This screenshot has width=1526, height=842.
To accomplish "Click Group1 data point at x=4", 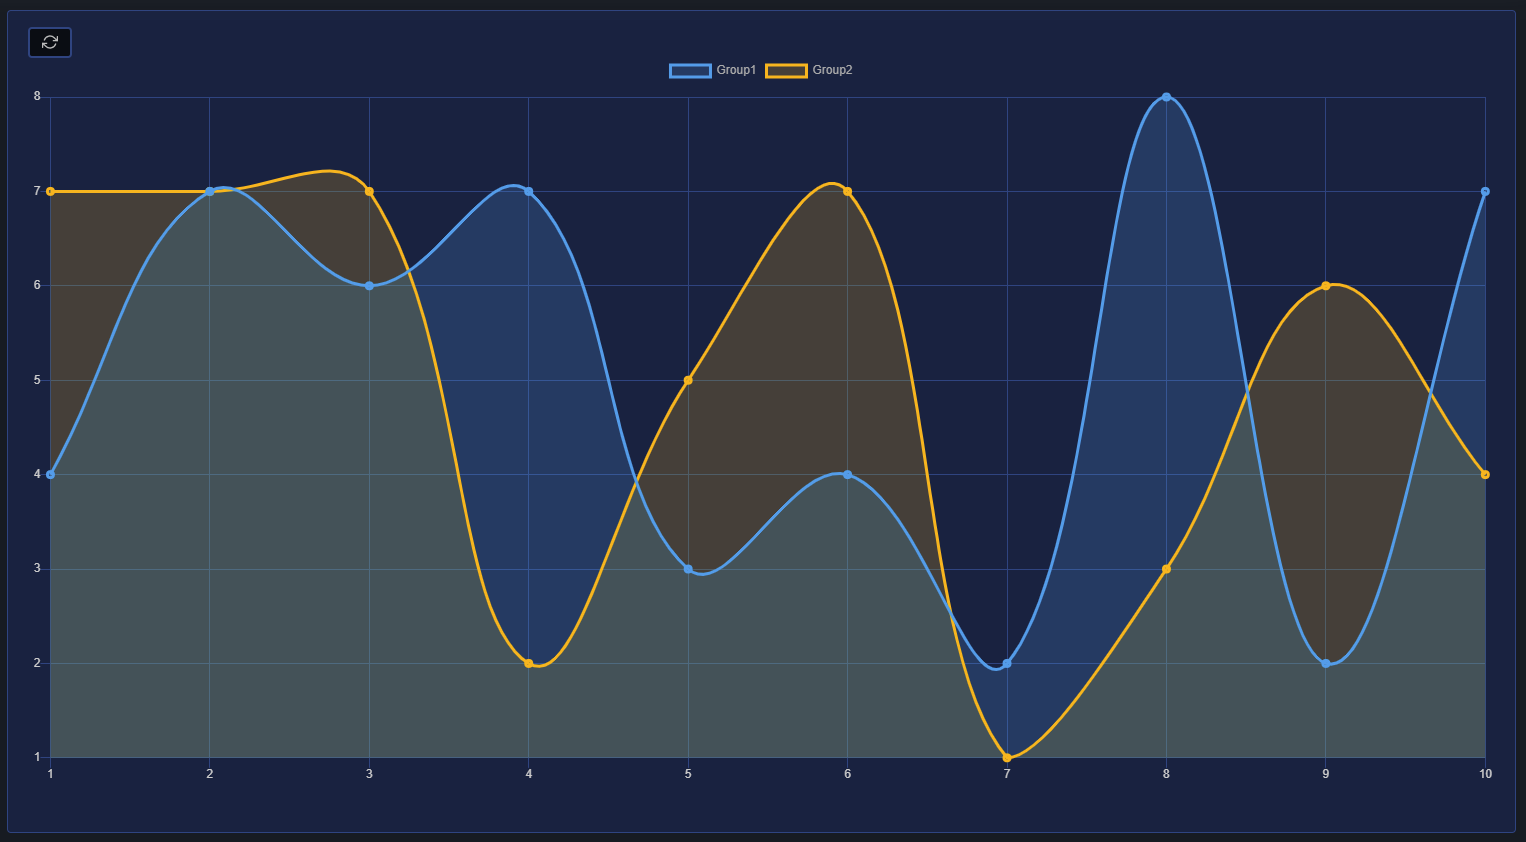I will click(529, 191).
